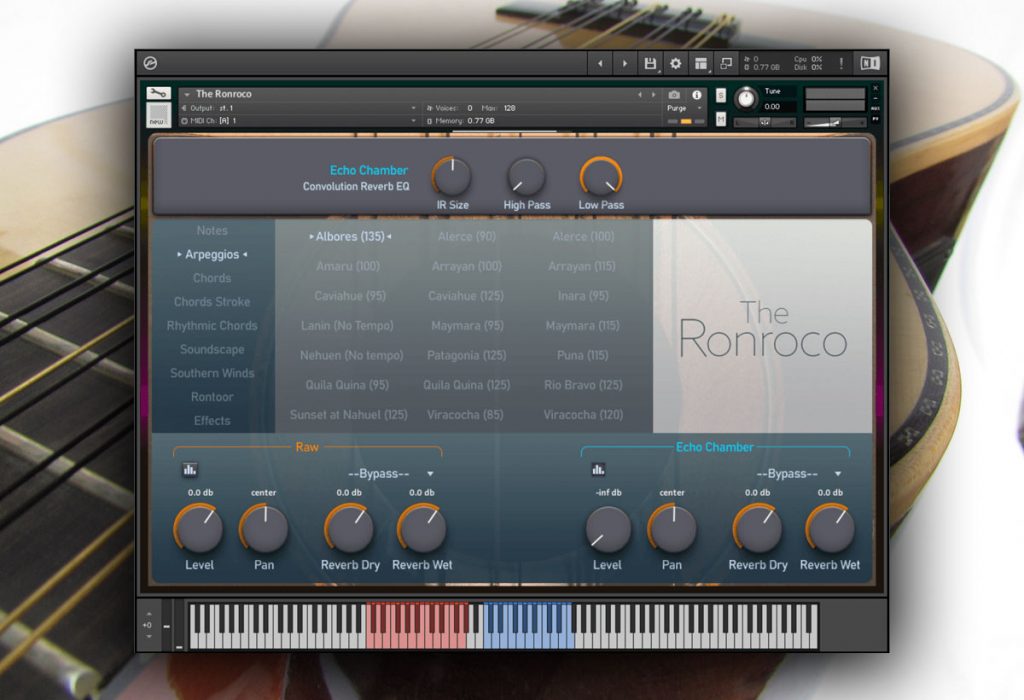The height and width of the screenshot is (700, 1024).
Task: Click the Tune knob
Action: click(x=746, y=99)
